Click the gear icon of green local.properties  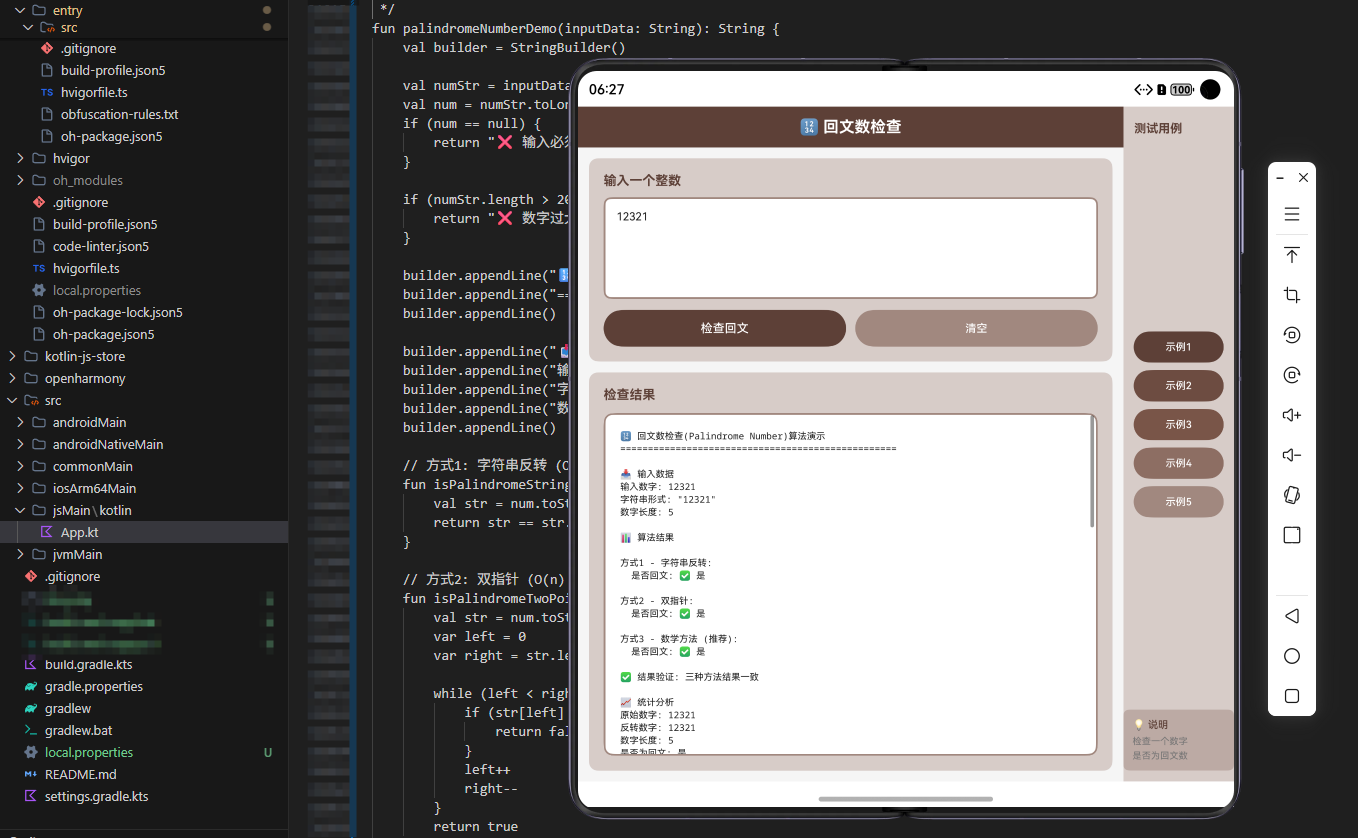click(x=30, y=752)
